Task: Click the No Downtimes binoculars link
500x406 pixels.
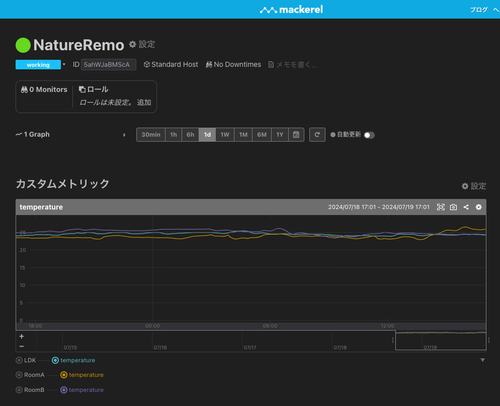Action: pyautogui.click(x=233, y=65)
